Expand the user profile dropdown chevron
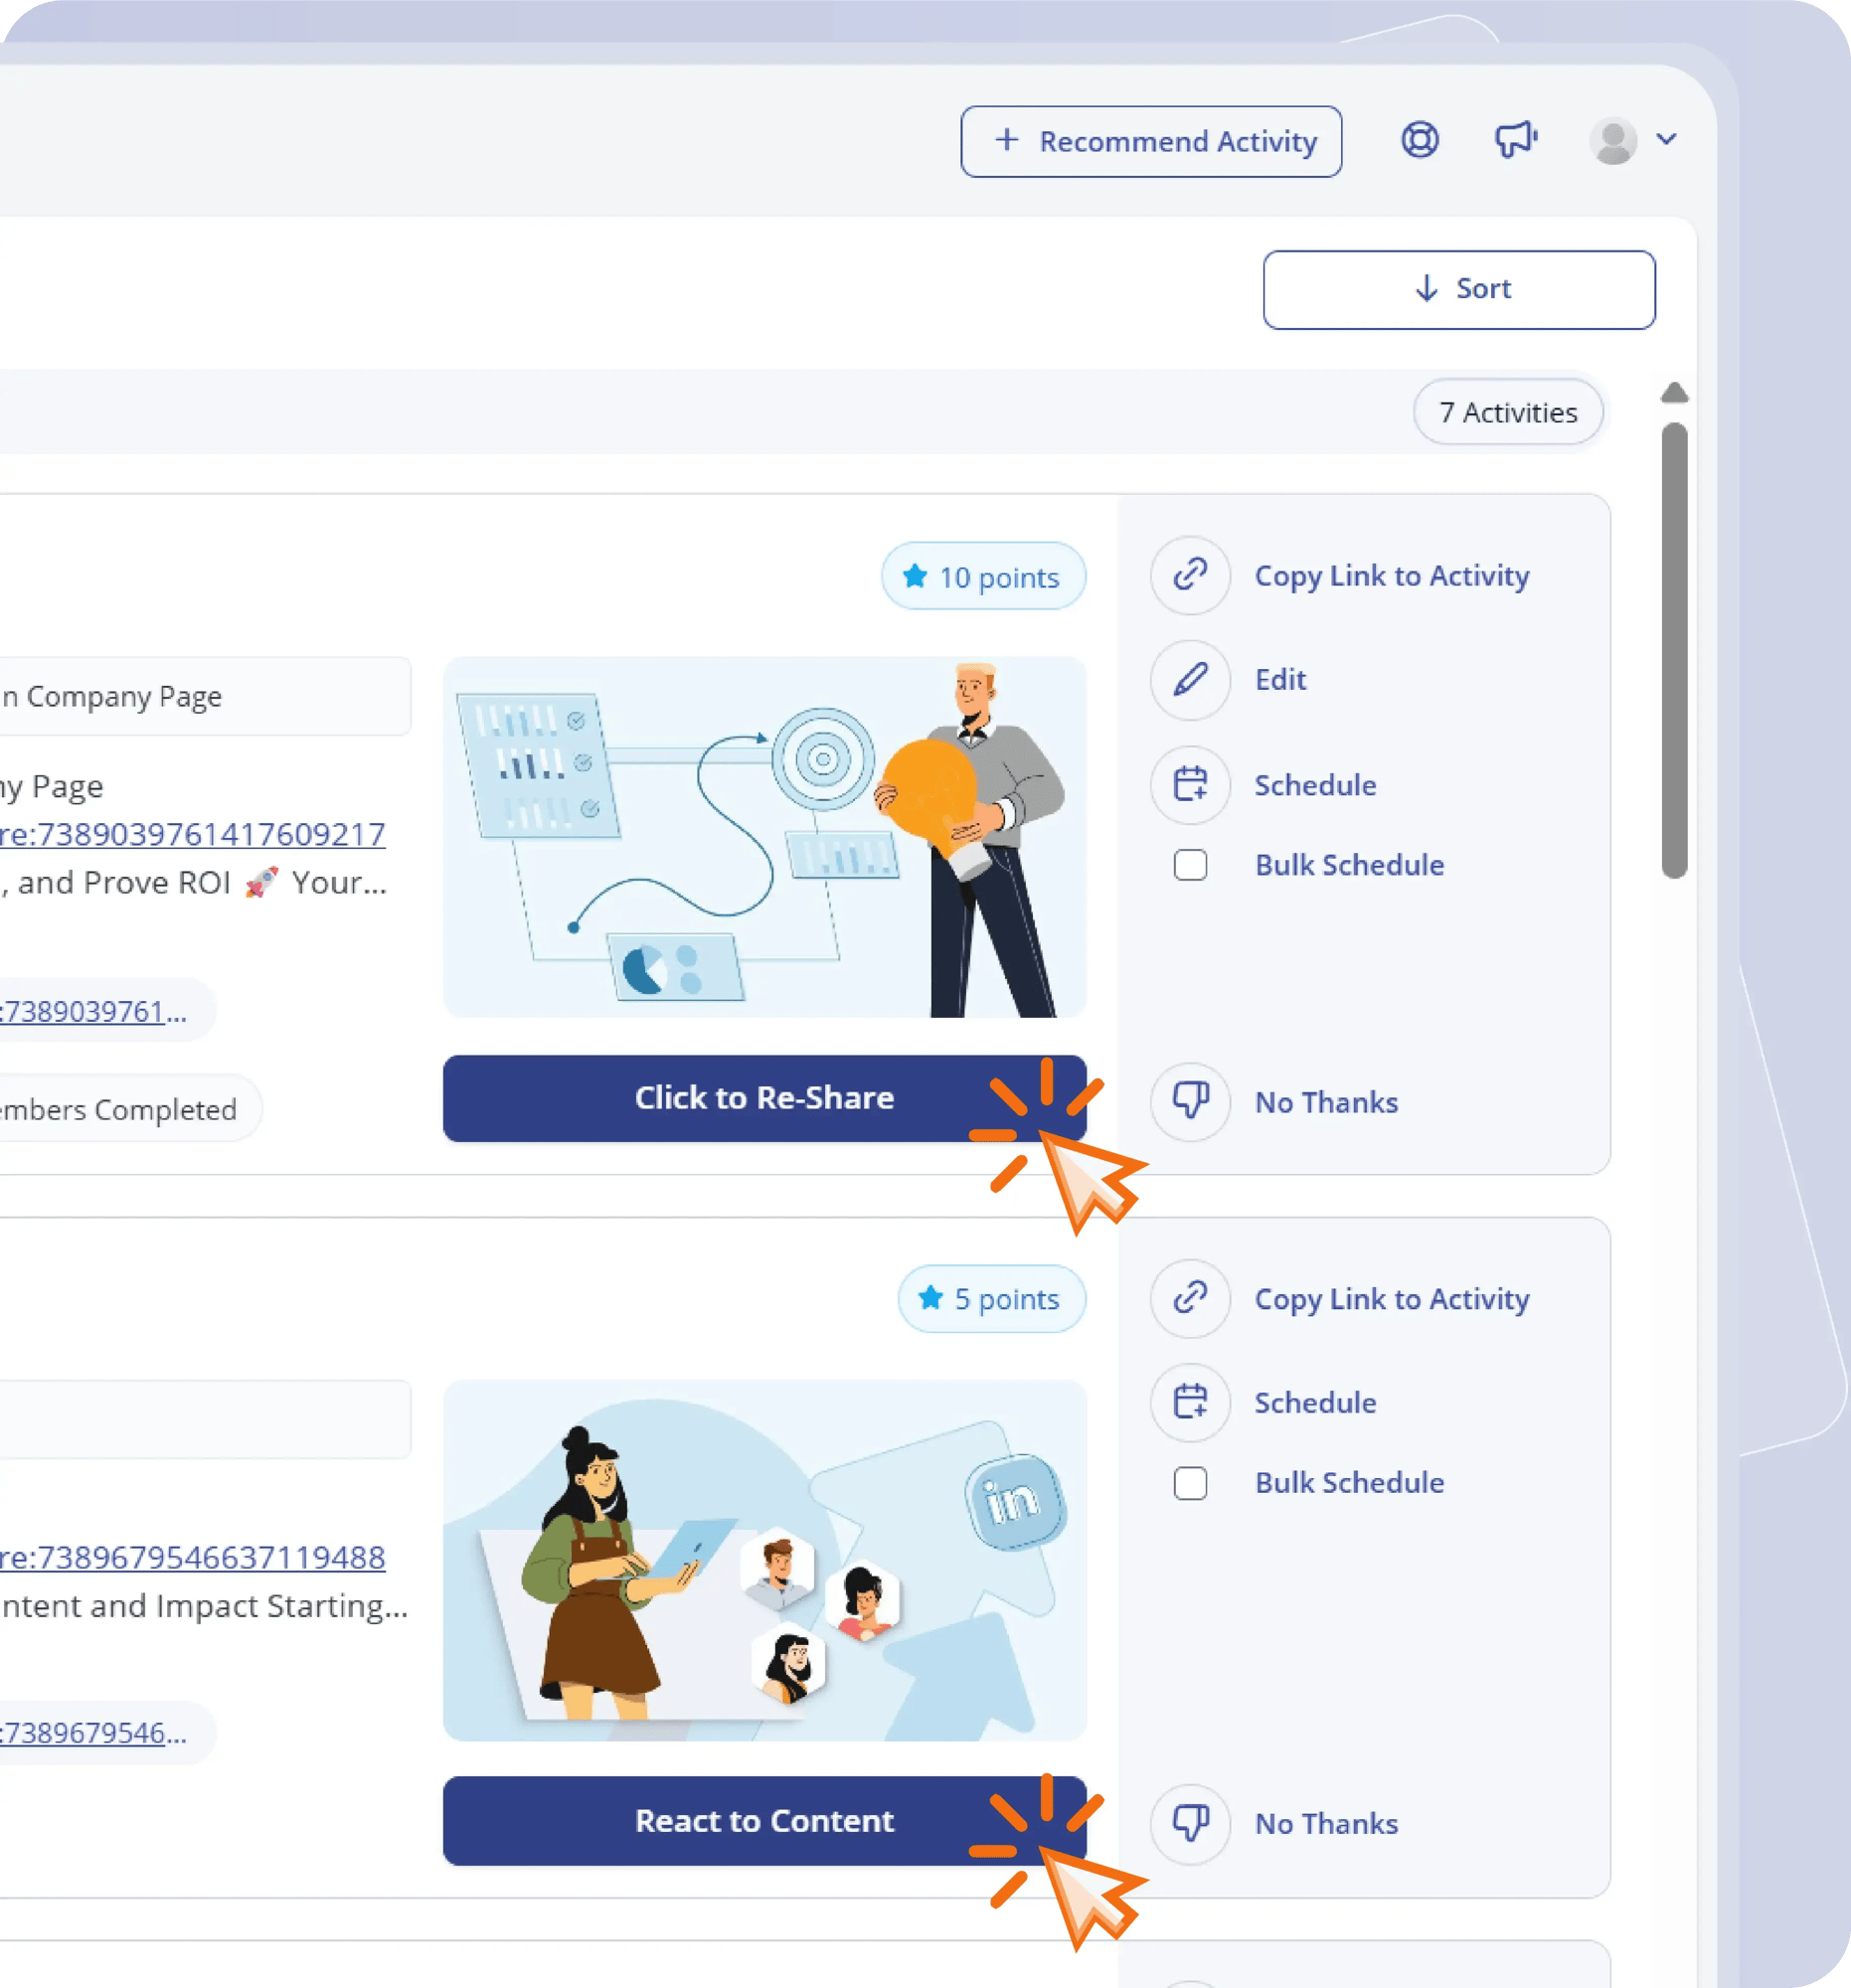 pyautogui.click(x=1666, y=139)
